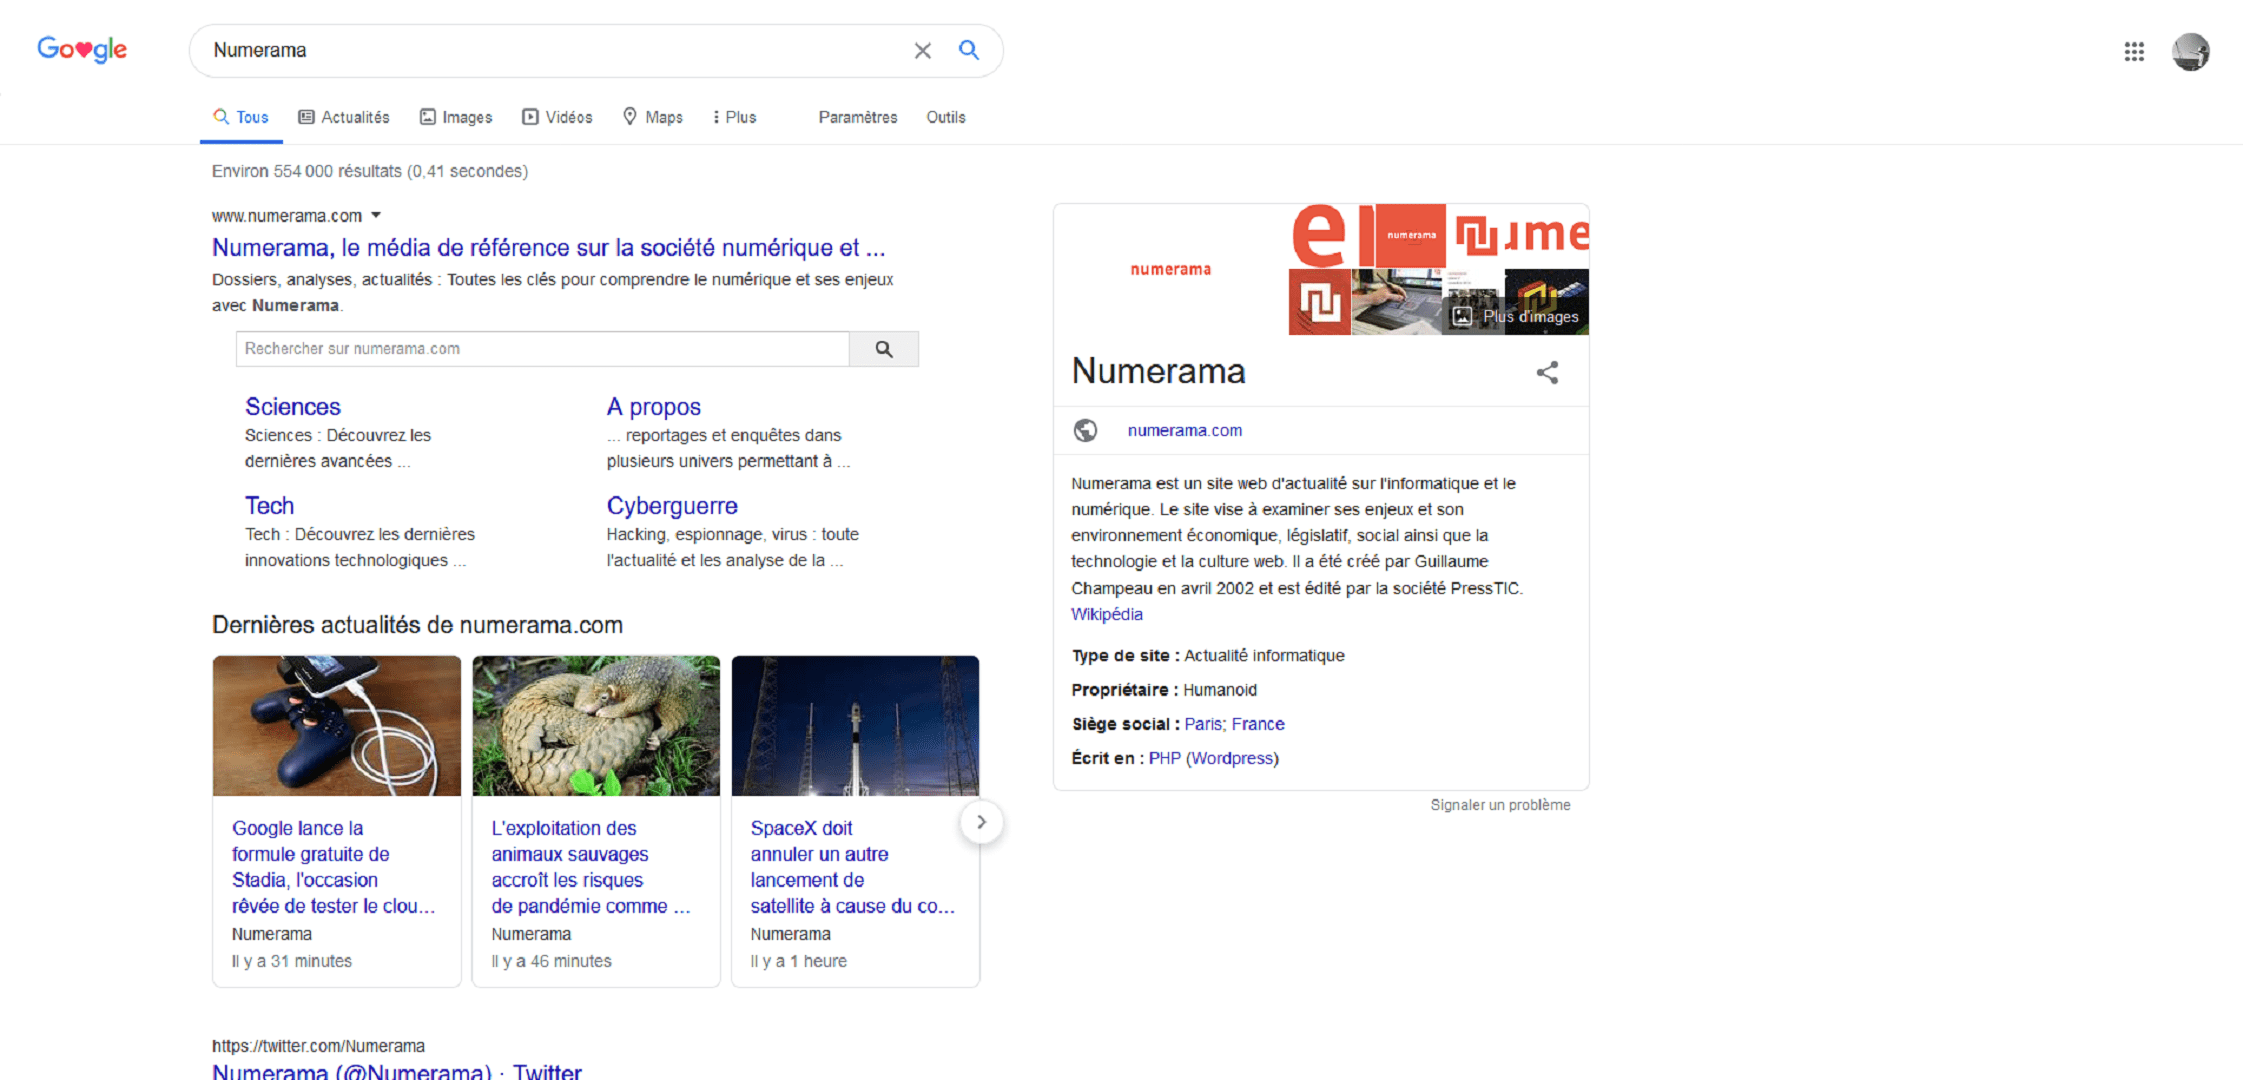Open the animaux sauvages article headline
Image resolution: width=2243 pixels, height=1080 pixels.
tap(591, 867)
